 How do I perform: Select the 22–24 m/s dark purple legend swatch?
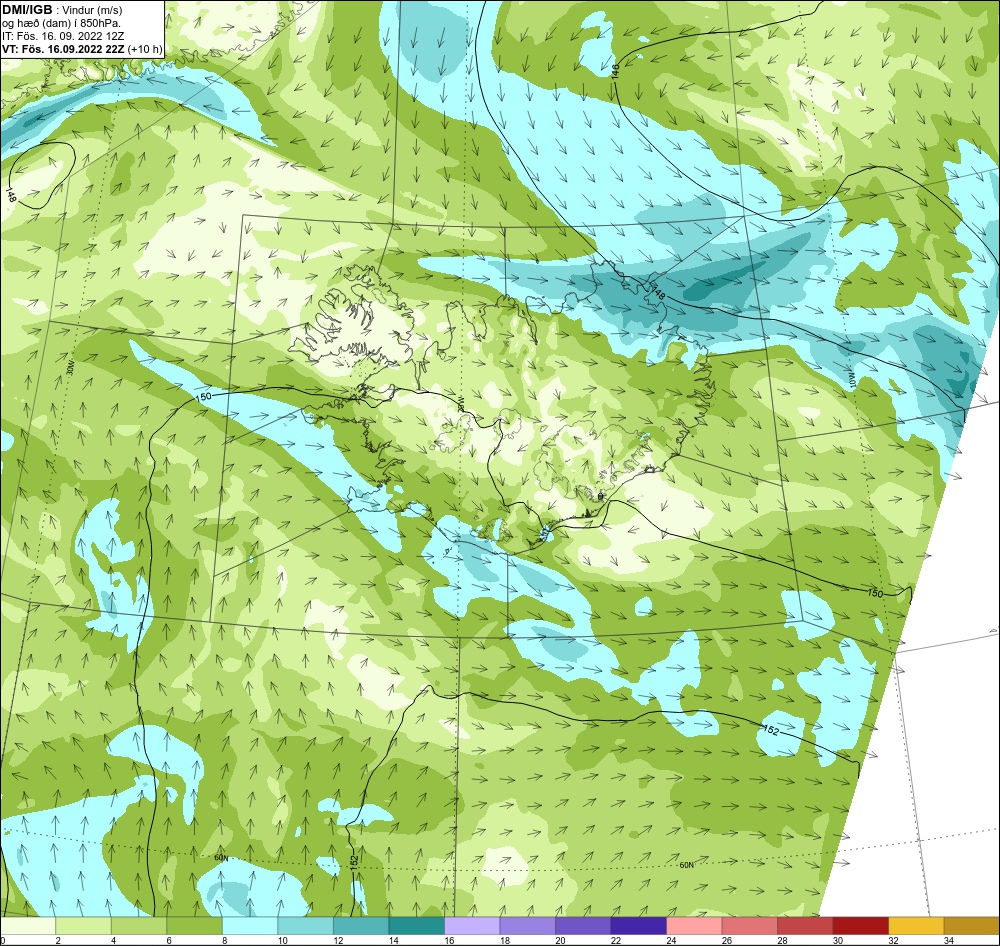[x=638, y=925]
